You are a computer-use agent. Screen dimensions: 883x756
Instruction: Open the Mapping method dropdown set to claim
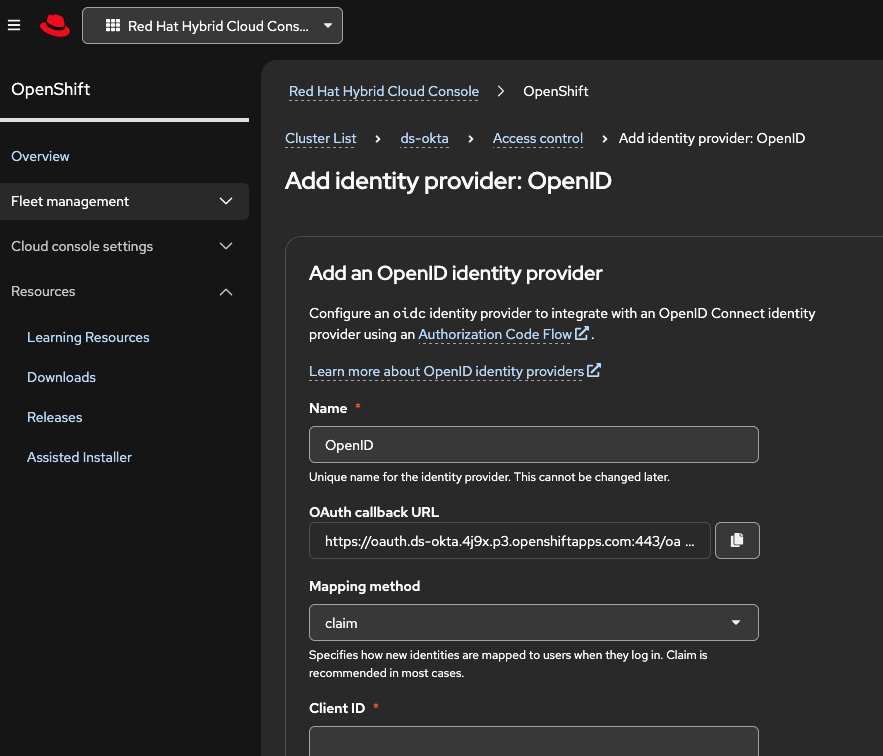pyautogui.click(x=533, y=622)
